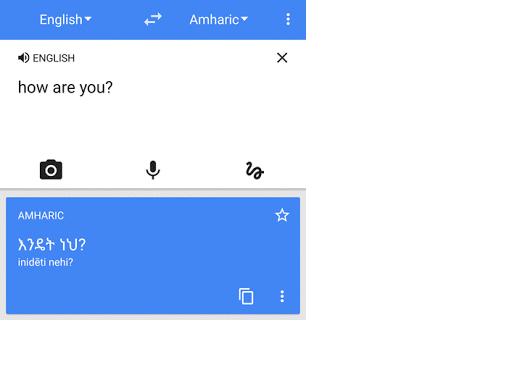The image size is (512, 384).
Task: Click the AMHARIC label on translation card
Action: (x=41, y=216)
